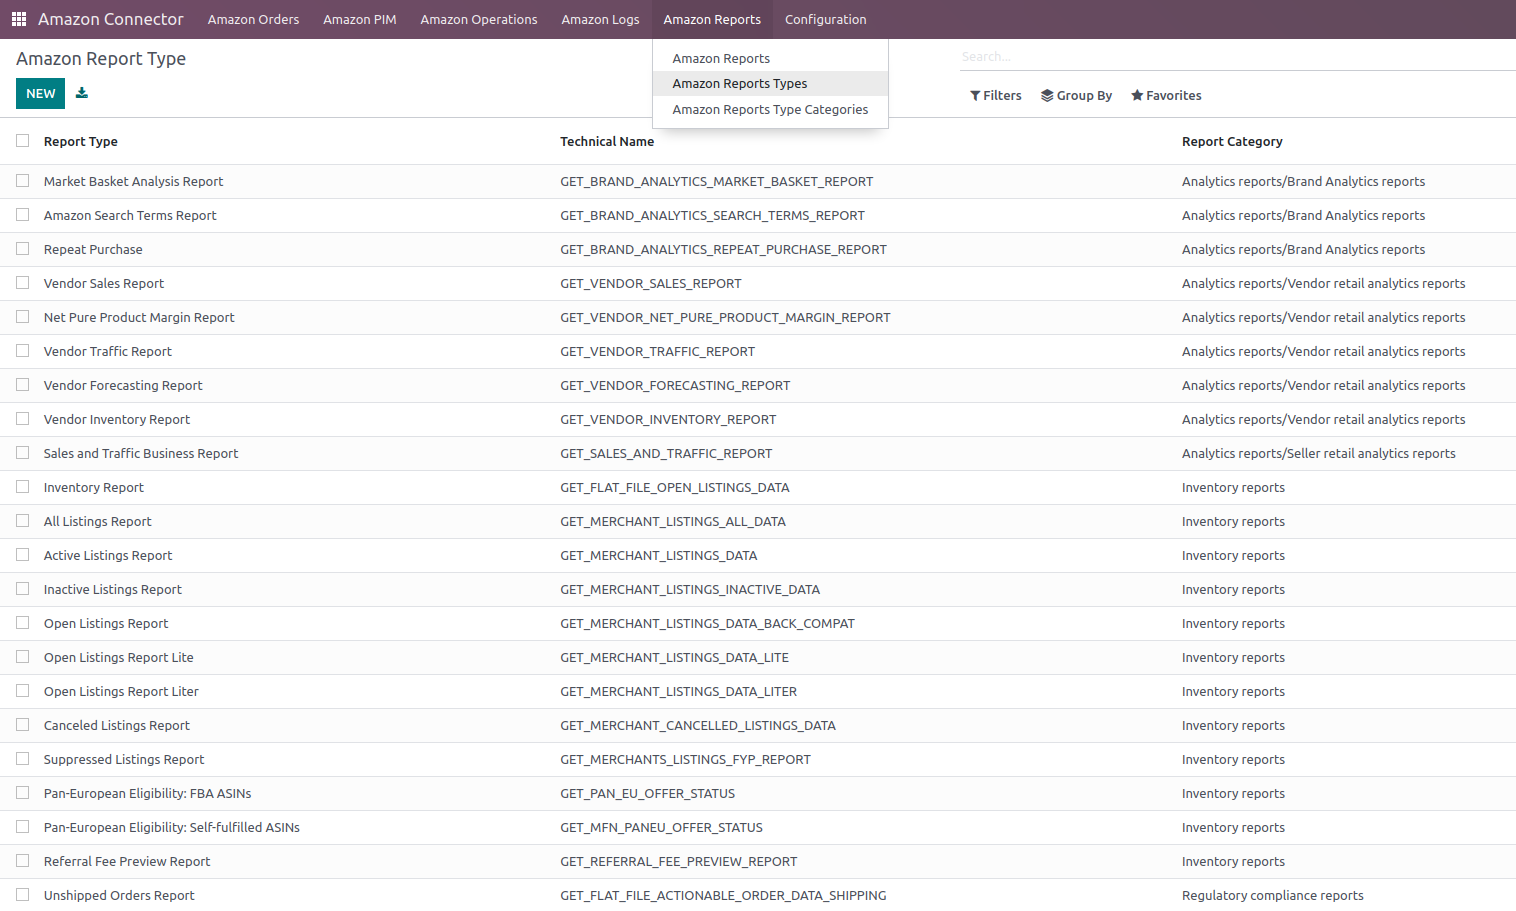Open the Favorites star option
Screen dimensions: 1516x911
point(1166,96)
